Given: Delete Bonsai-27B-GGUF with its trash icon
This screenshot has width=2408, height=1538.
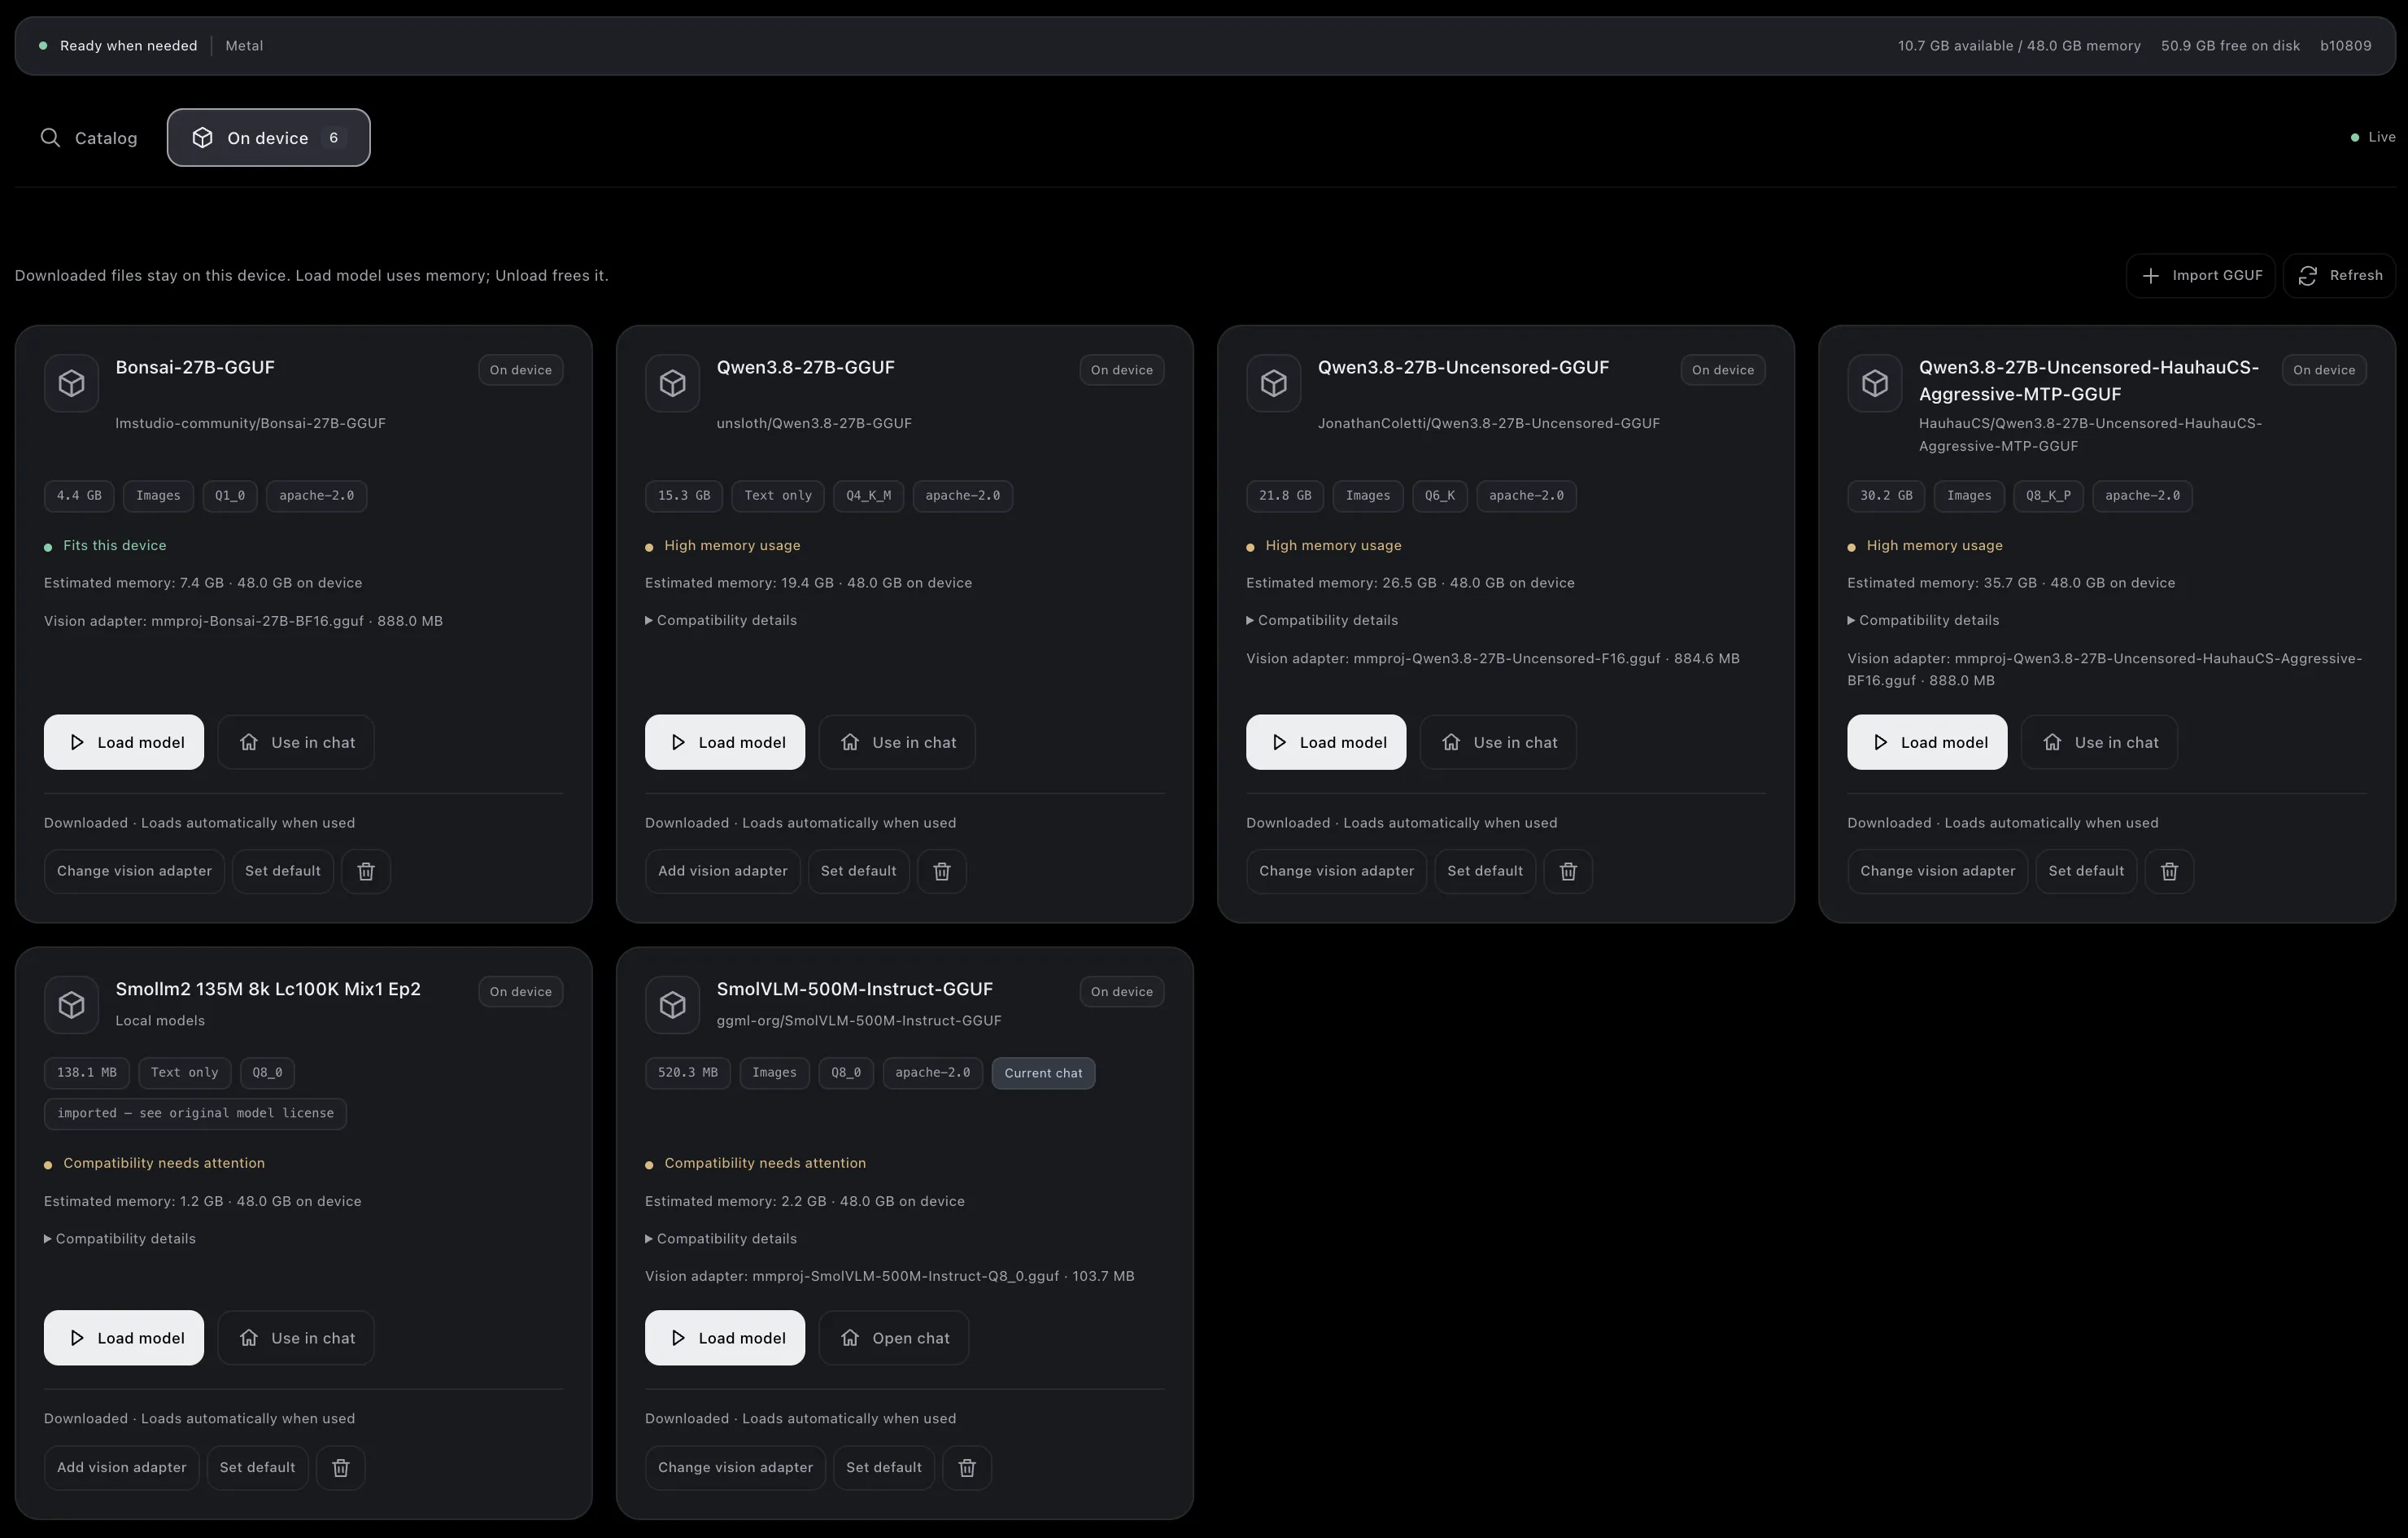Looking at the screenshot, I should [366, 871].
